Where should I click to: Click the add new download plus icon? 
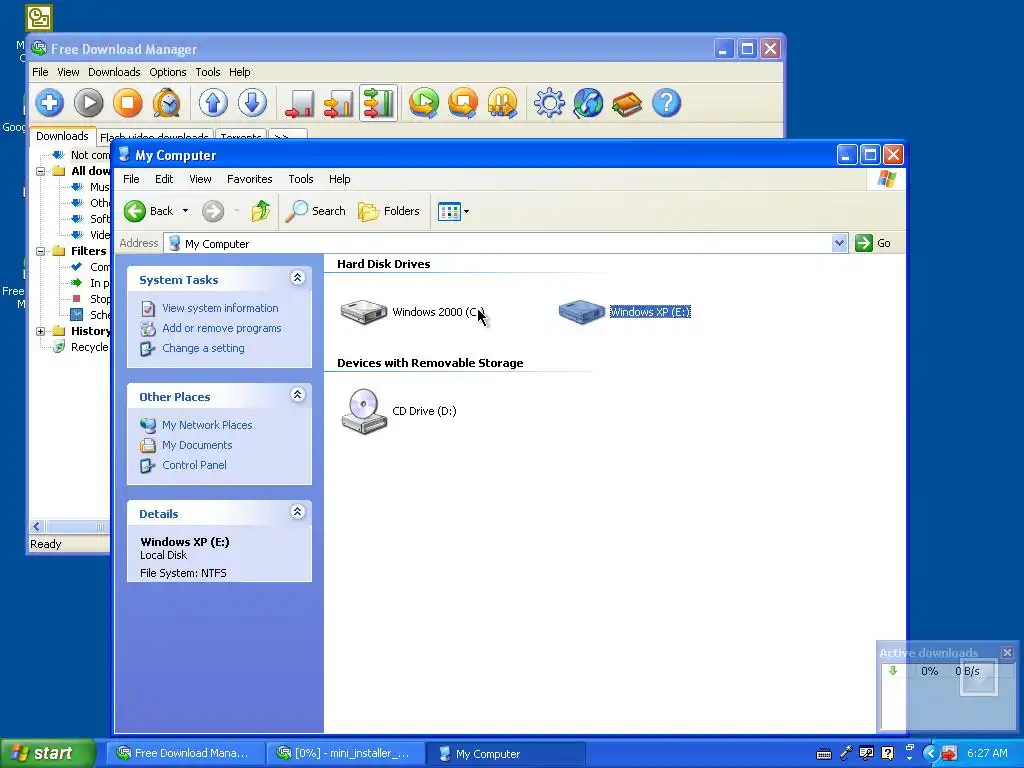pos(50,103)
